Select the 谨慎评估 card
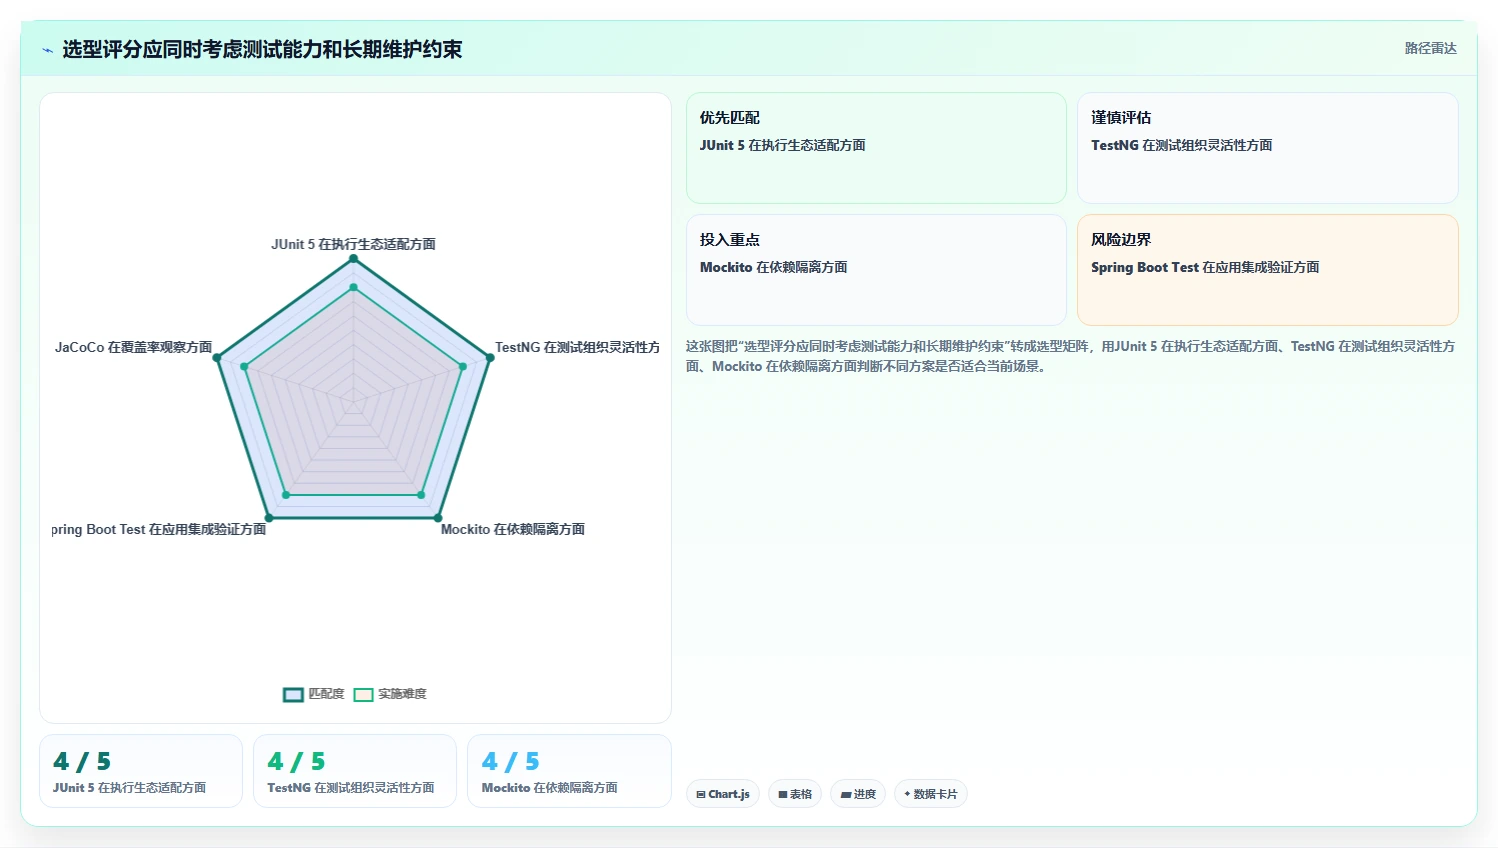Image resolution: width=1498 pixels, height=848 pixels. click(1267, 148)
